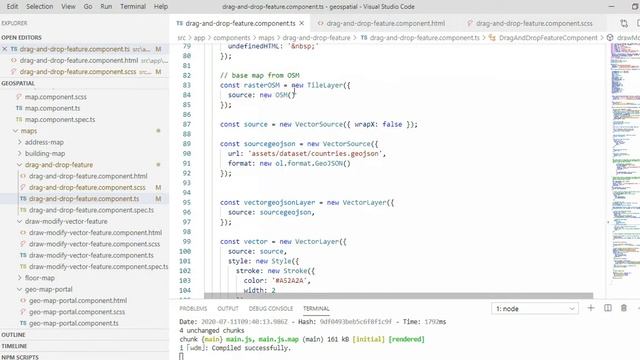
Task: Click on 'rasterOSM' in line 83
Action: click(262, 85)
